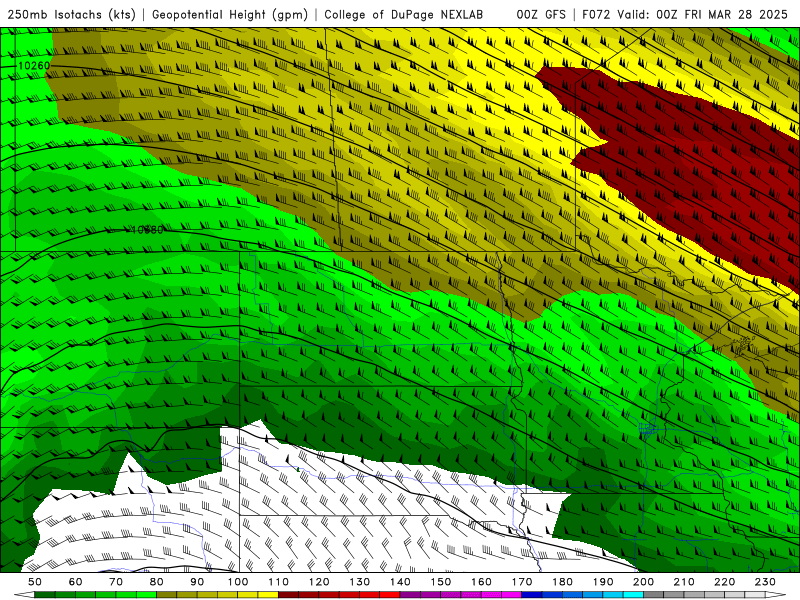Click the "00Z GFS" model run label
This screenshot has height=600, width=800.
pyautogui.click(x=541, y=14)
